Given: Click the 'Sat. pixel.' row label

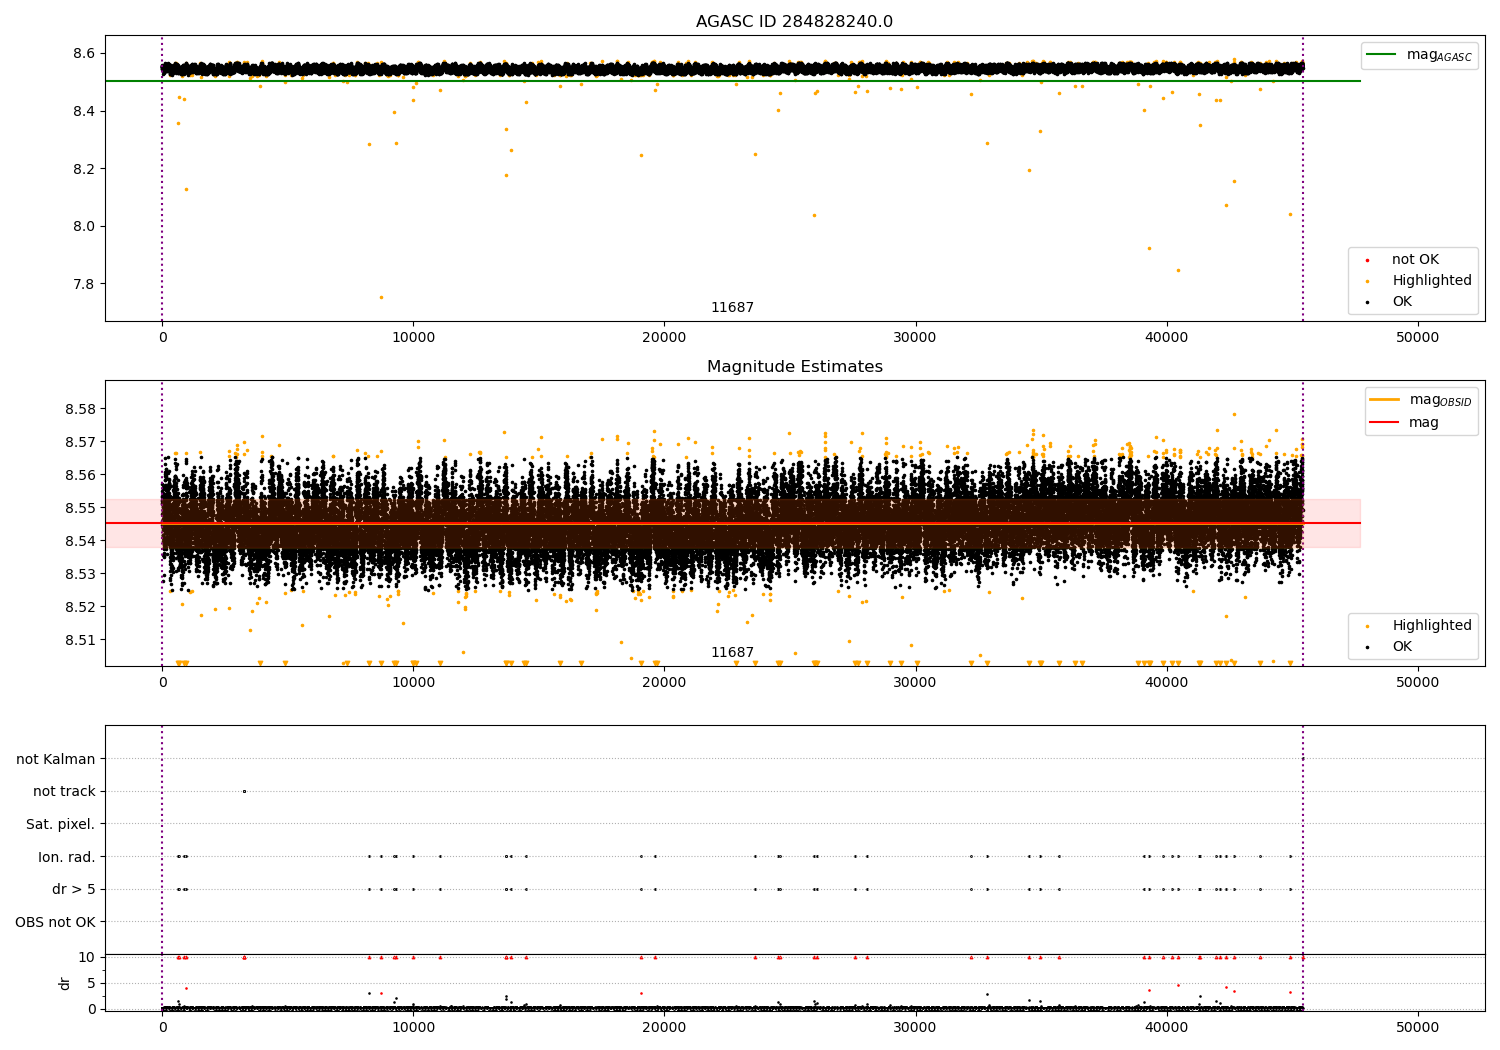Looking at the screenshot, I should click(61, 825).
